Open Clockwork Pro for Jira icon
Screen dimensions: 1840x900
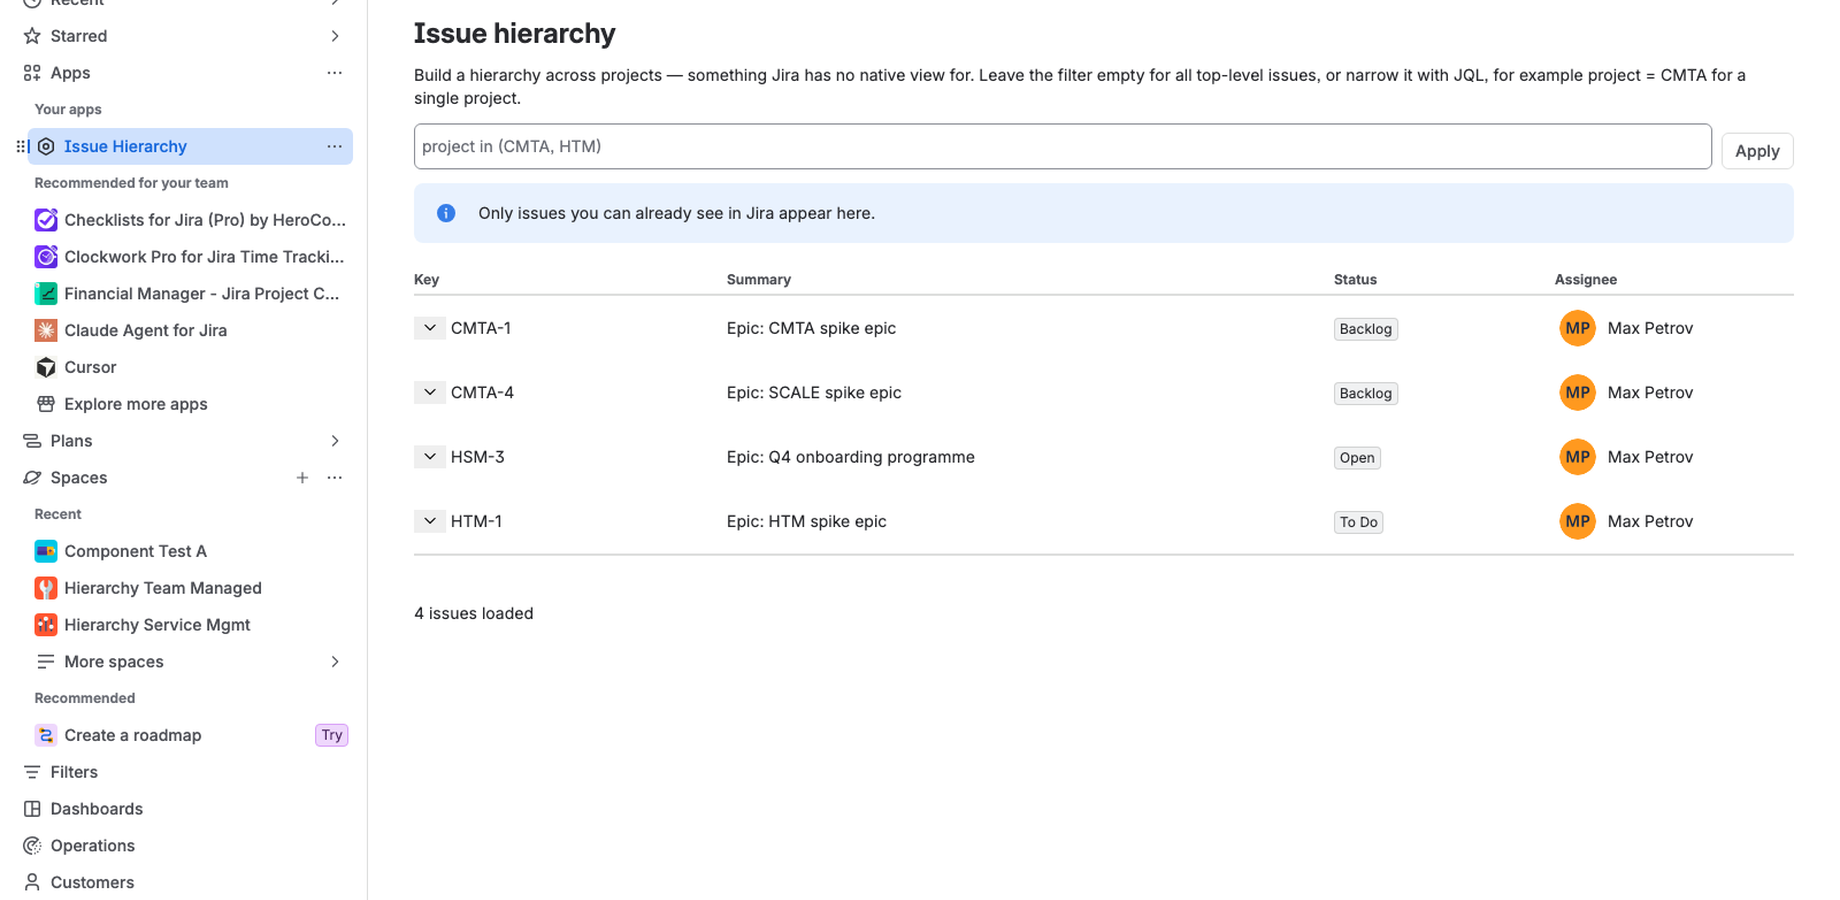(x=46, y=257)
